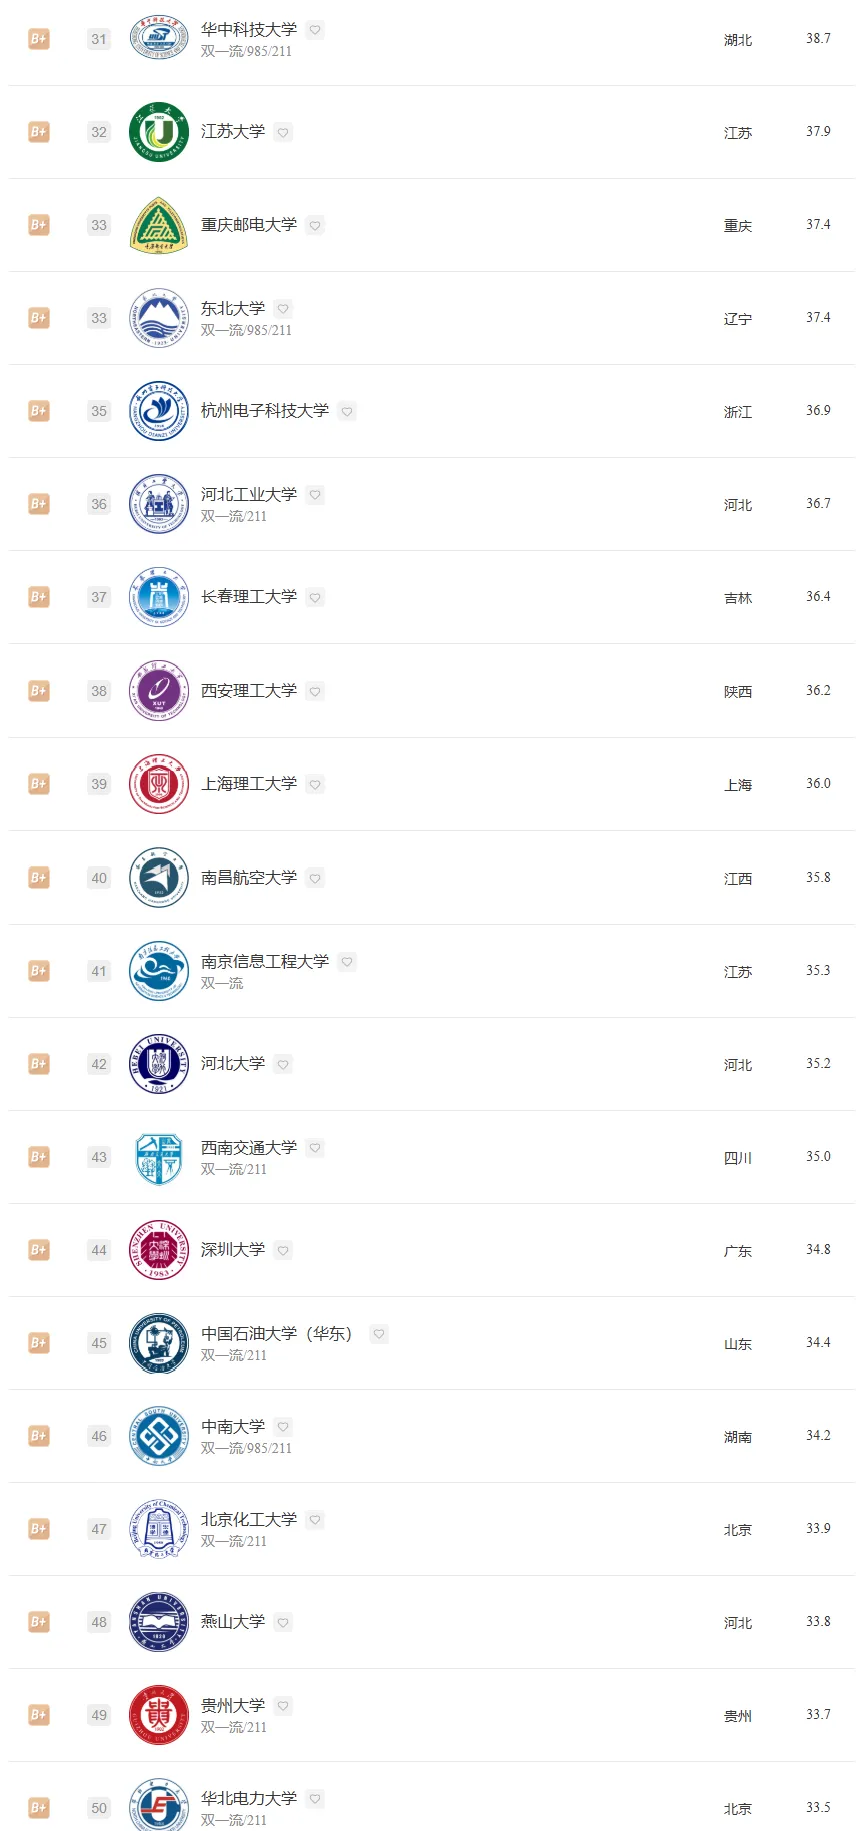Open the 东北大学 university name link
This screenshot has height=1831, width=868.
pyautogui.click(x=233, y=309)
